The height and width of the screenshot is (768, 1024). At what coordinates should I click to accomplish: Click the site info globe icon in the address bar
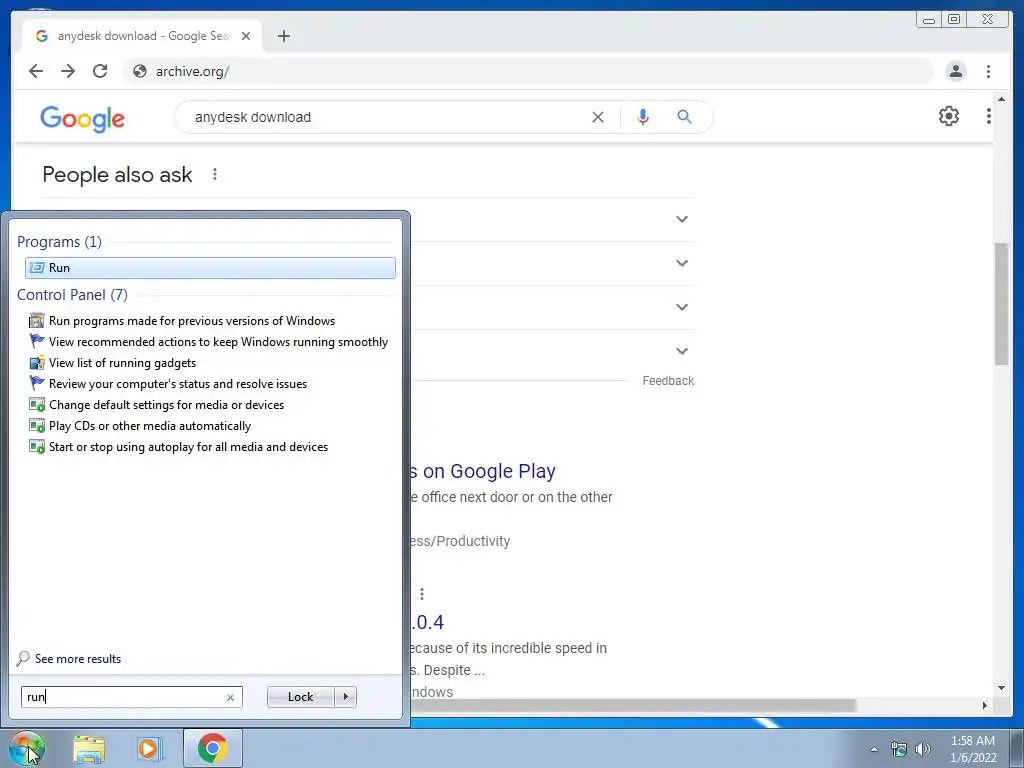140,71
